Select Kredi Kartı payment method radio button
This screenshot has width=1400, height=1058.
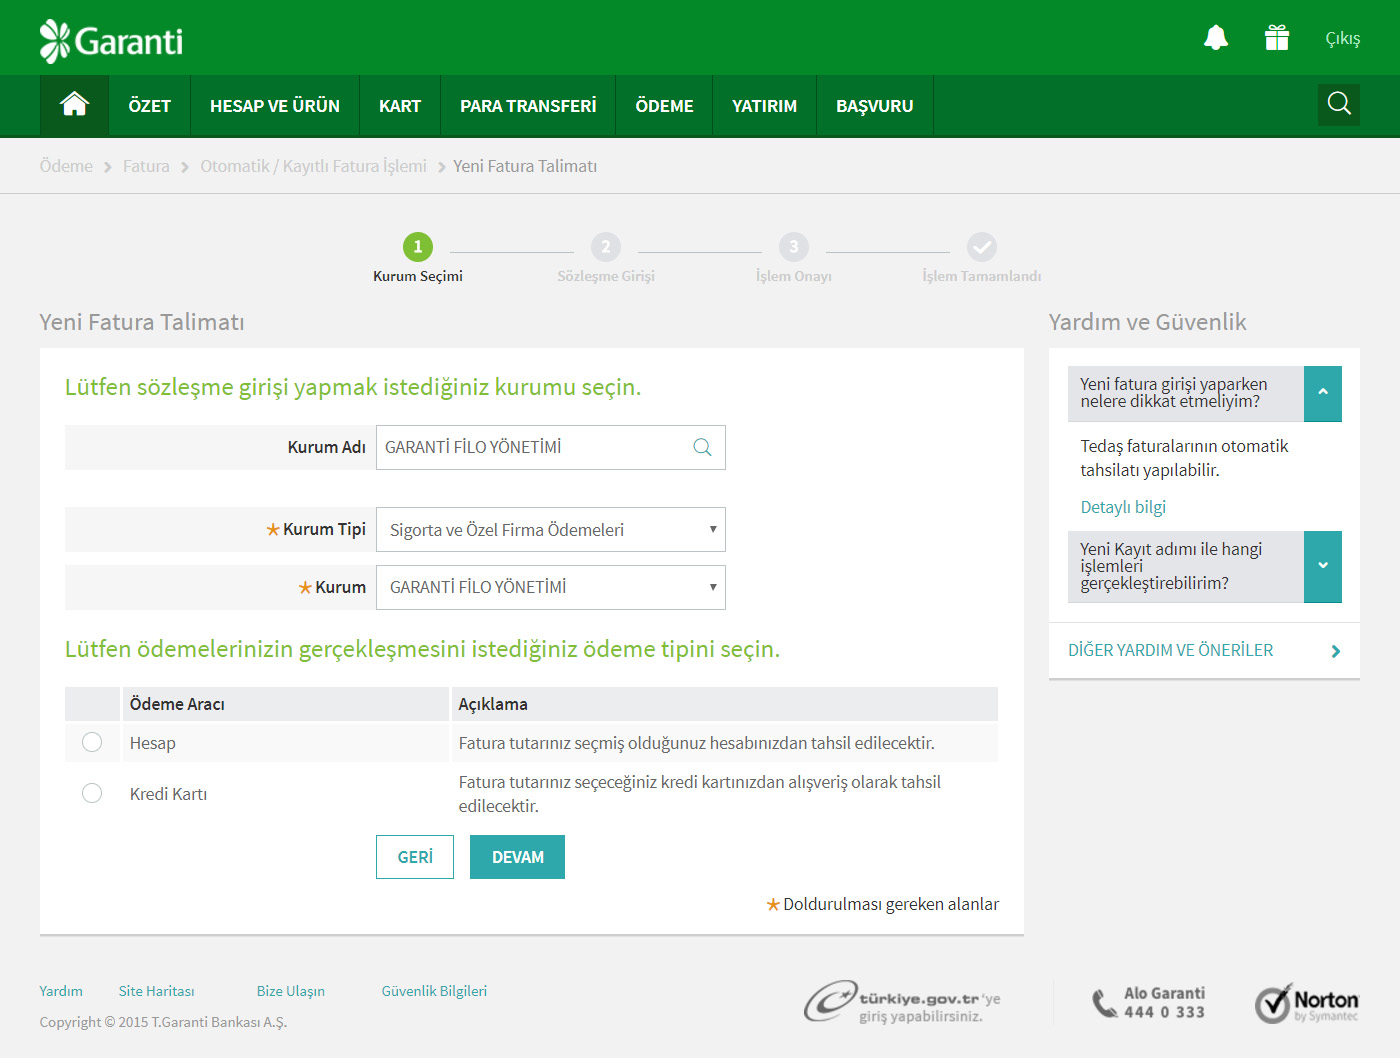click(x=92, y=793)
